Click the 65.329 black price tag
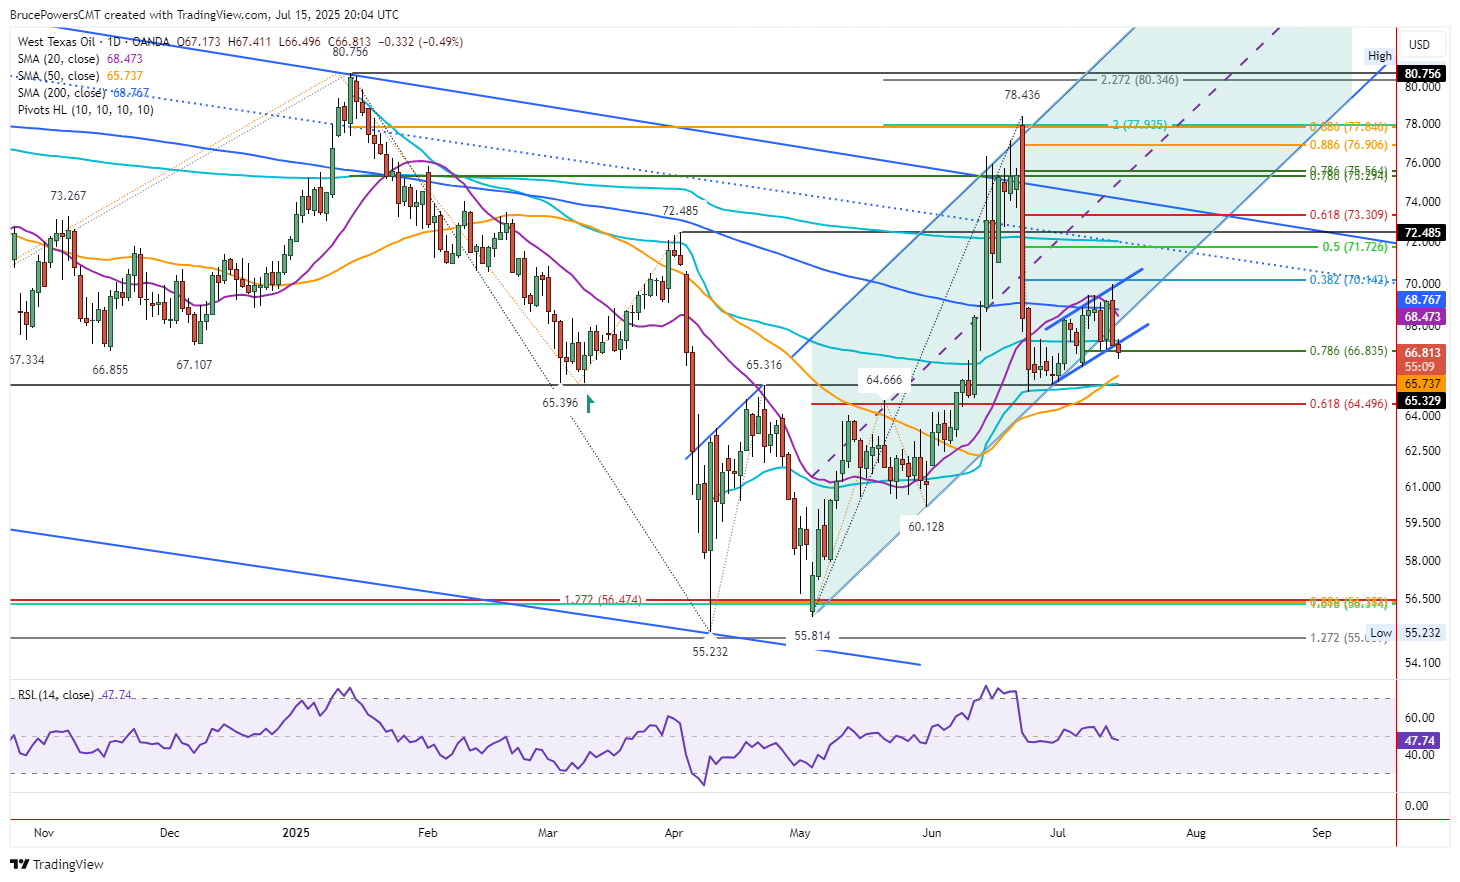 [1423, 401]
